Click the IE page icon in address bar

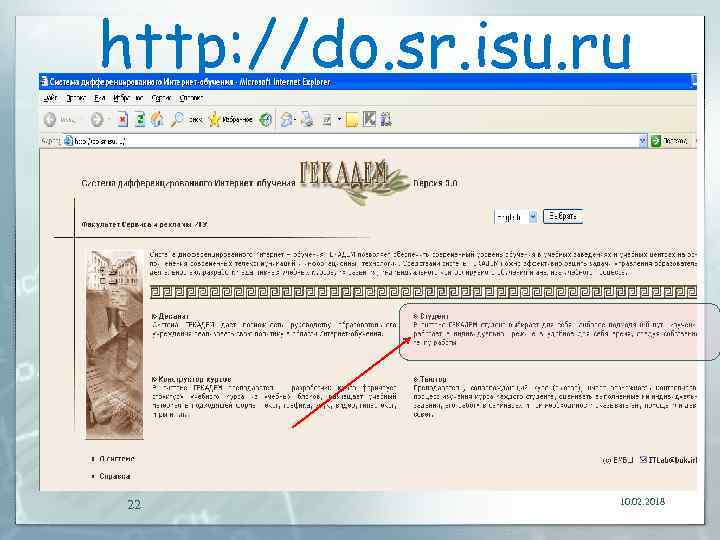coord(68,141)
